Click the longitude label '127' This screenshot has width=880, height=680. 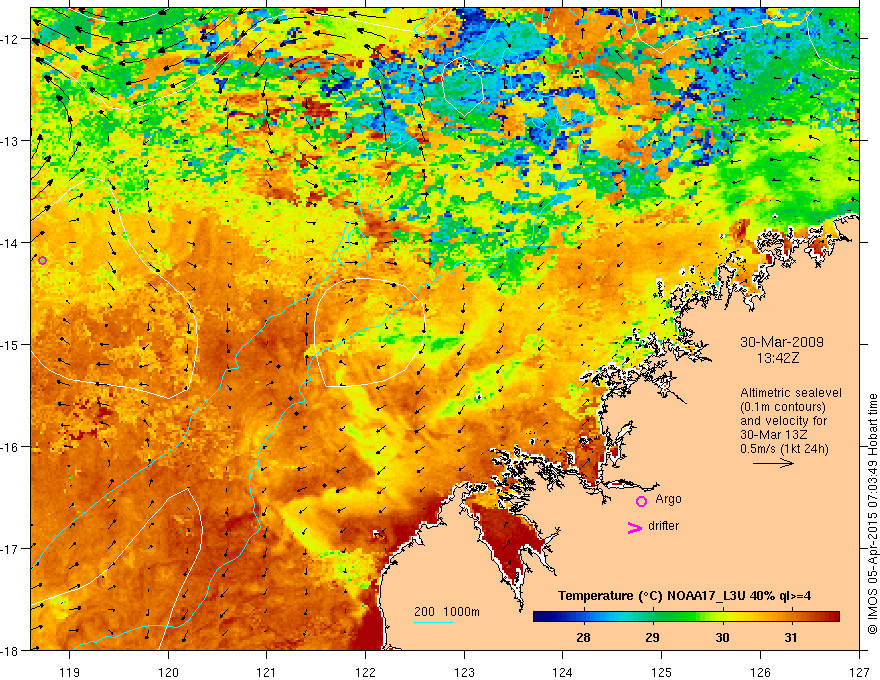(x=859, y=672)
